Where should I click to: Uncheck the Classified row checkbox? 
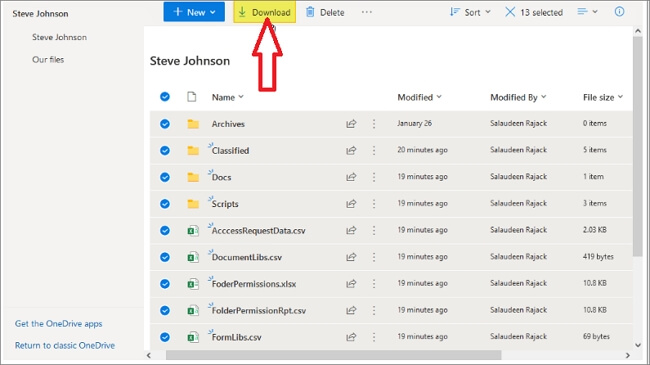click(165, 150)
